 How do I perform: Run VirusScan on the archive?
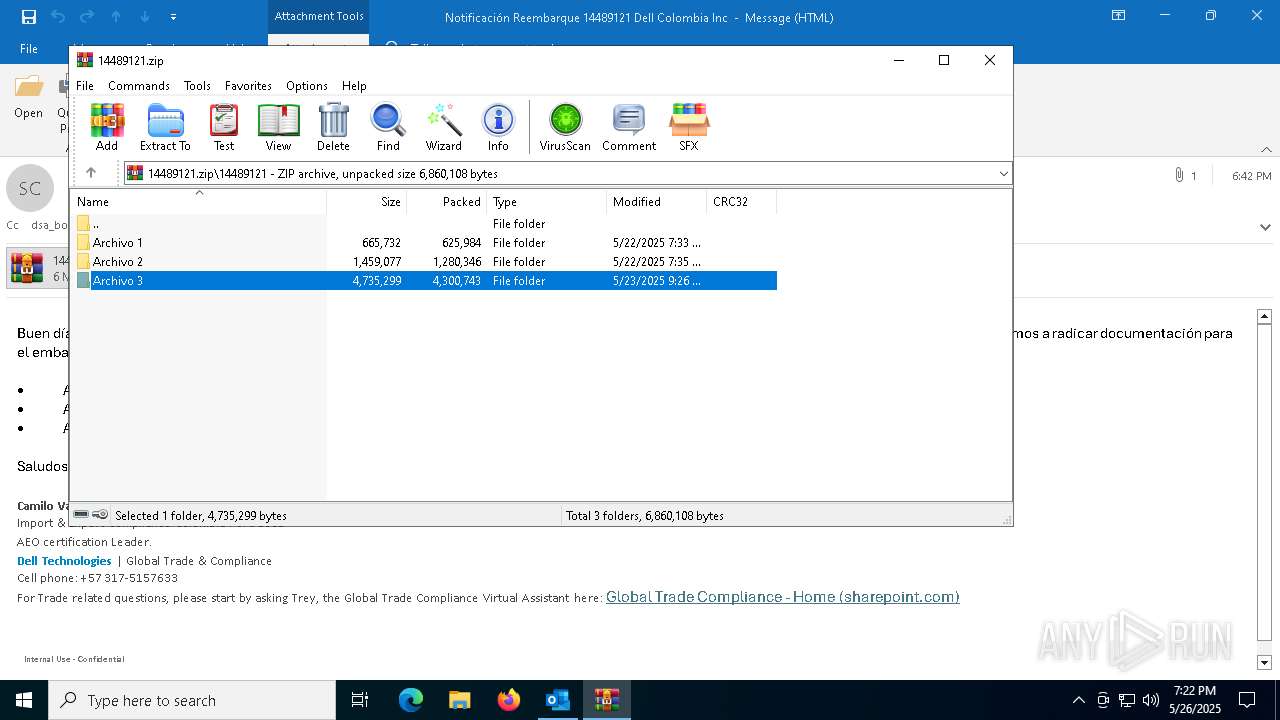tap(565, 127)
